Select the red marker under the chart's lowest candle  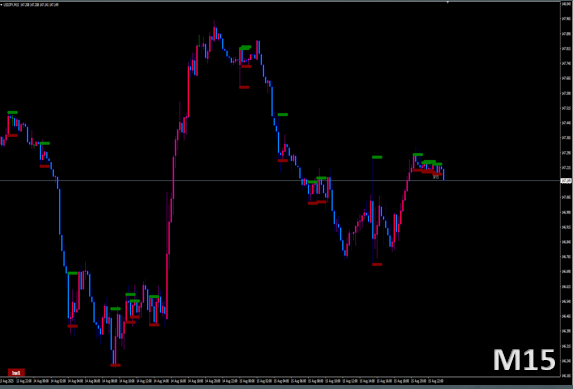[115, 365]
